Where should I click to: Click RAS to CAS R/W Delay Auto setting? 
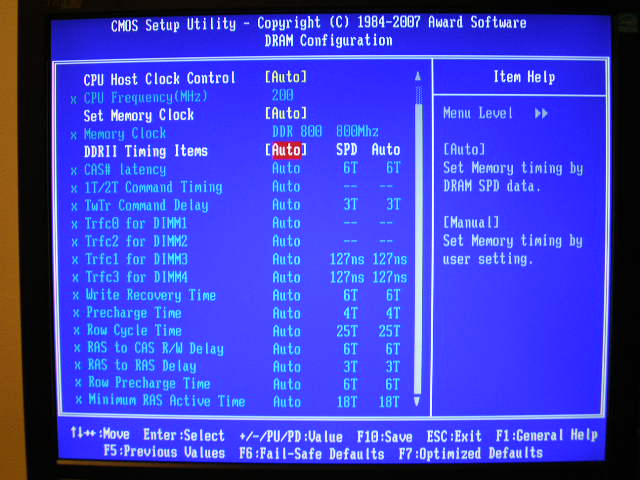click(x=287, y=349)
